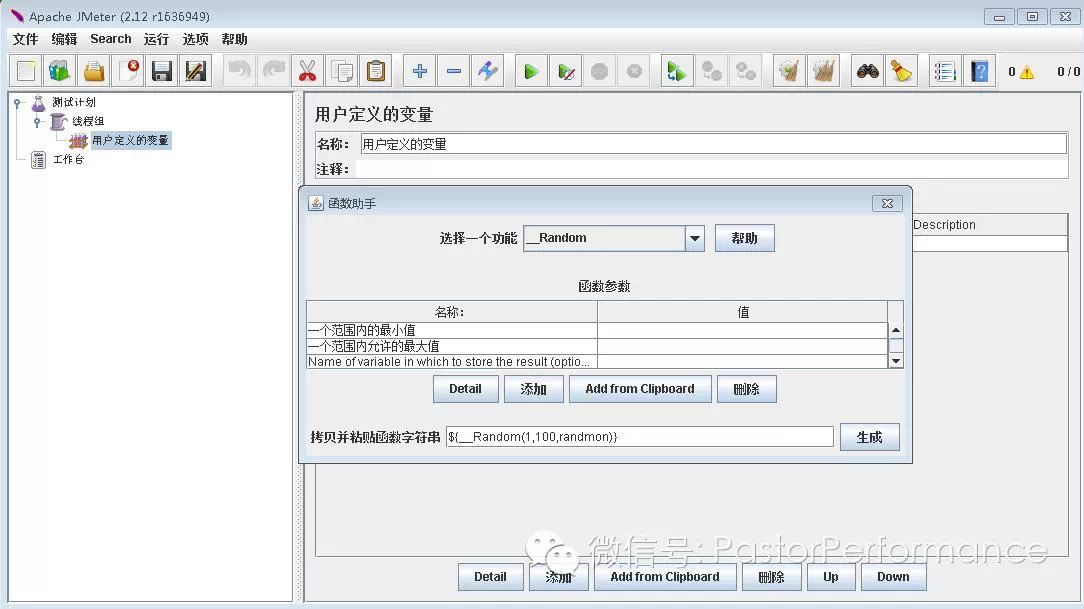1084x609 pixels.
Task: Click value cell for 一个范围内允许的最大值
Action: click(742, 346)
